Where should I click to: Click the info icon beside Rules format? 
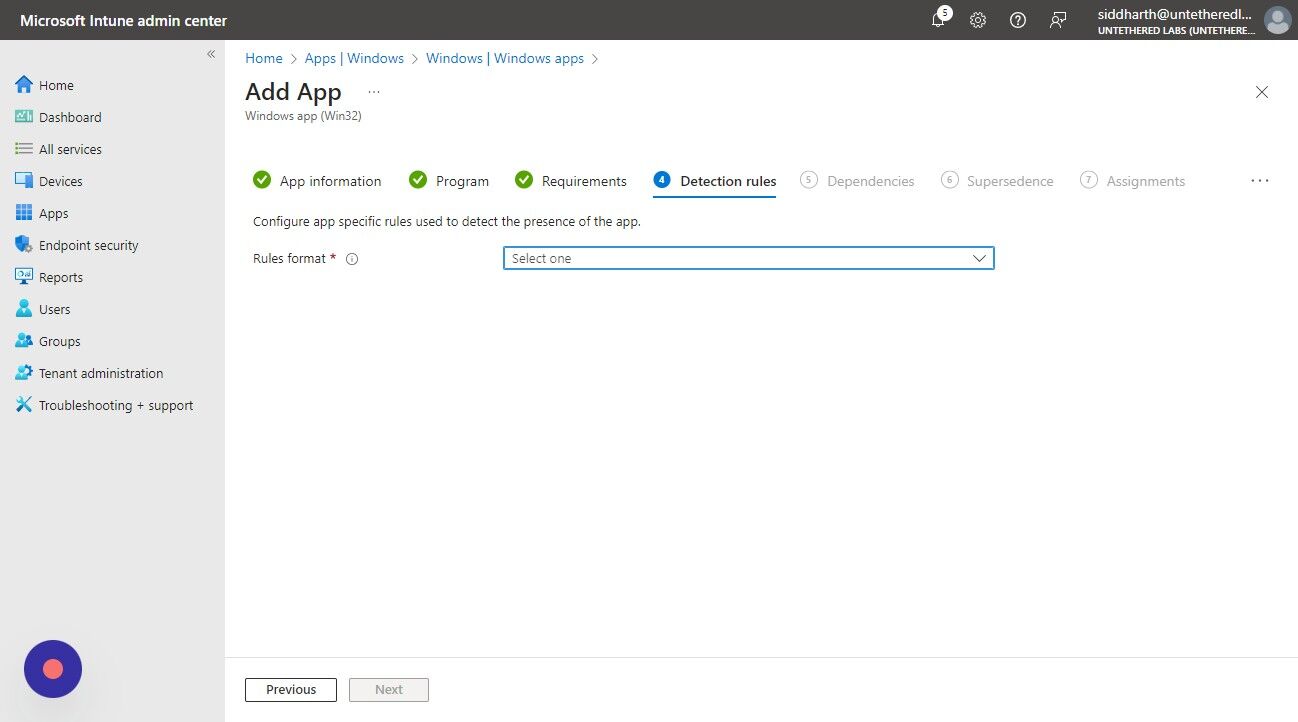[352, 258]
